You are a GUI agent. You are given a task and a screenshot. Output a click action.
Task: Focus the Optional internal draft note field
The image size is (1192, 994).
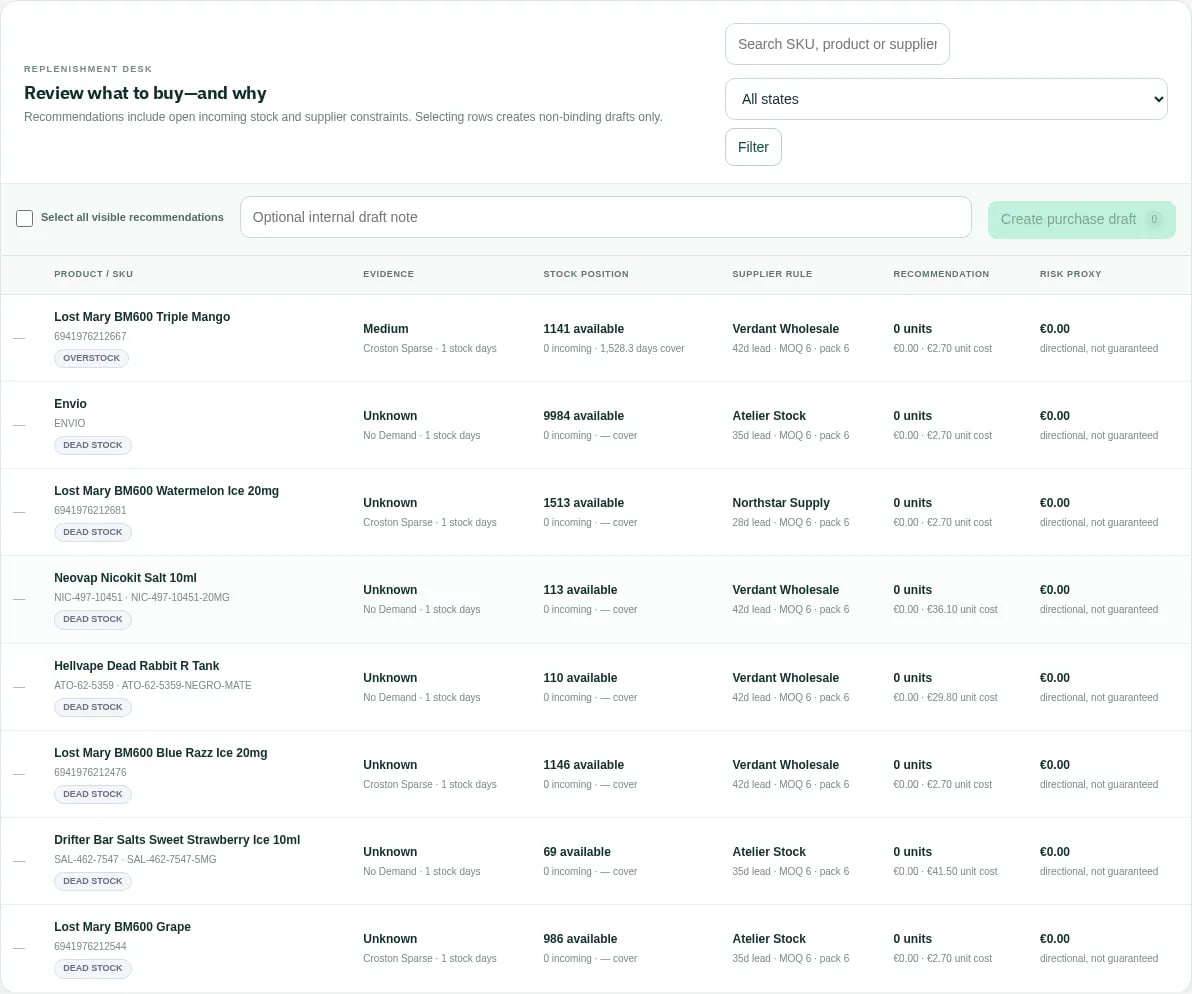606,217
